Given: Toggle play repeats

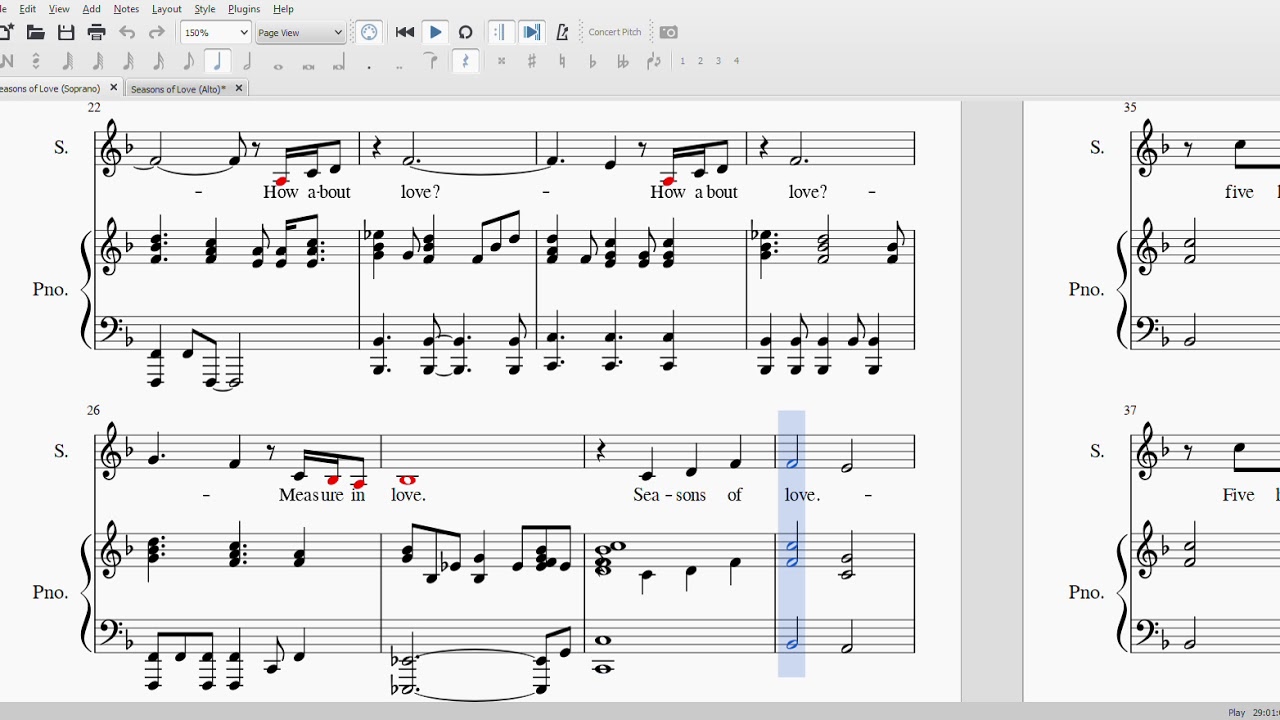Looking at the screenshot, I should (x=501, y=32).
